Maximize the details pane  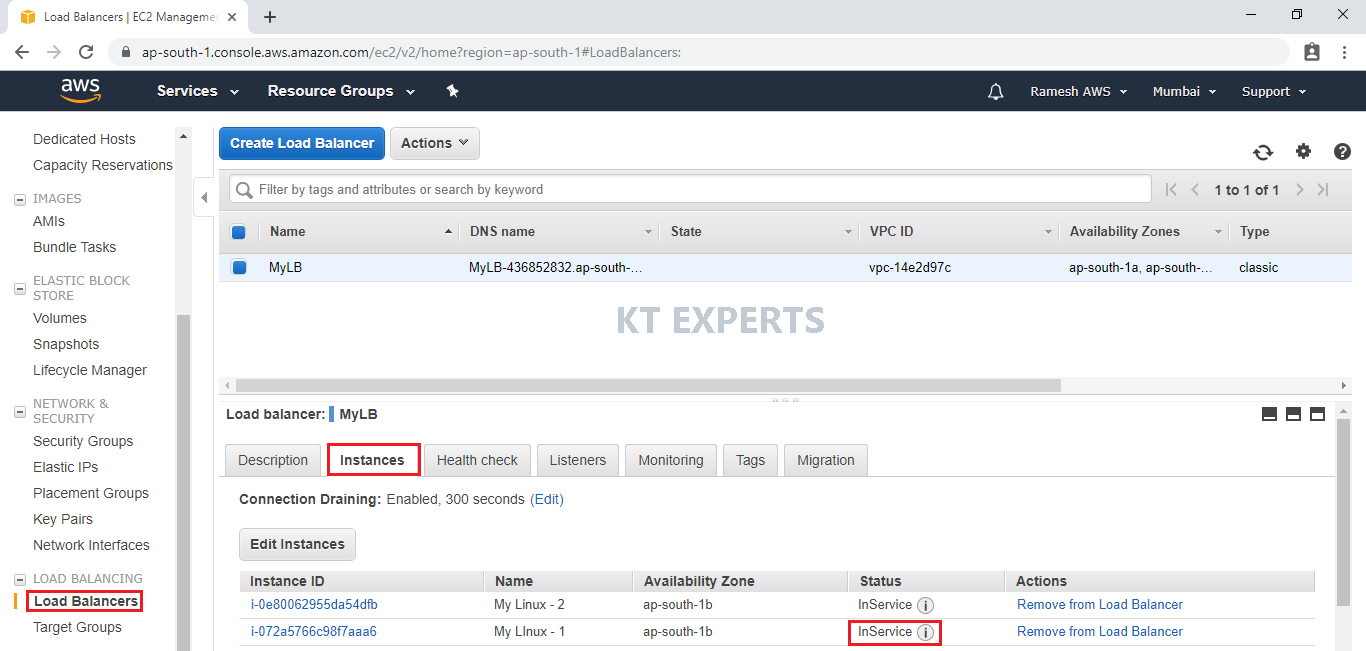point(1317,414)
